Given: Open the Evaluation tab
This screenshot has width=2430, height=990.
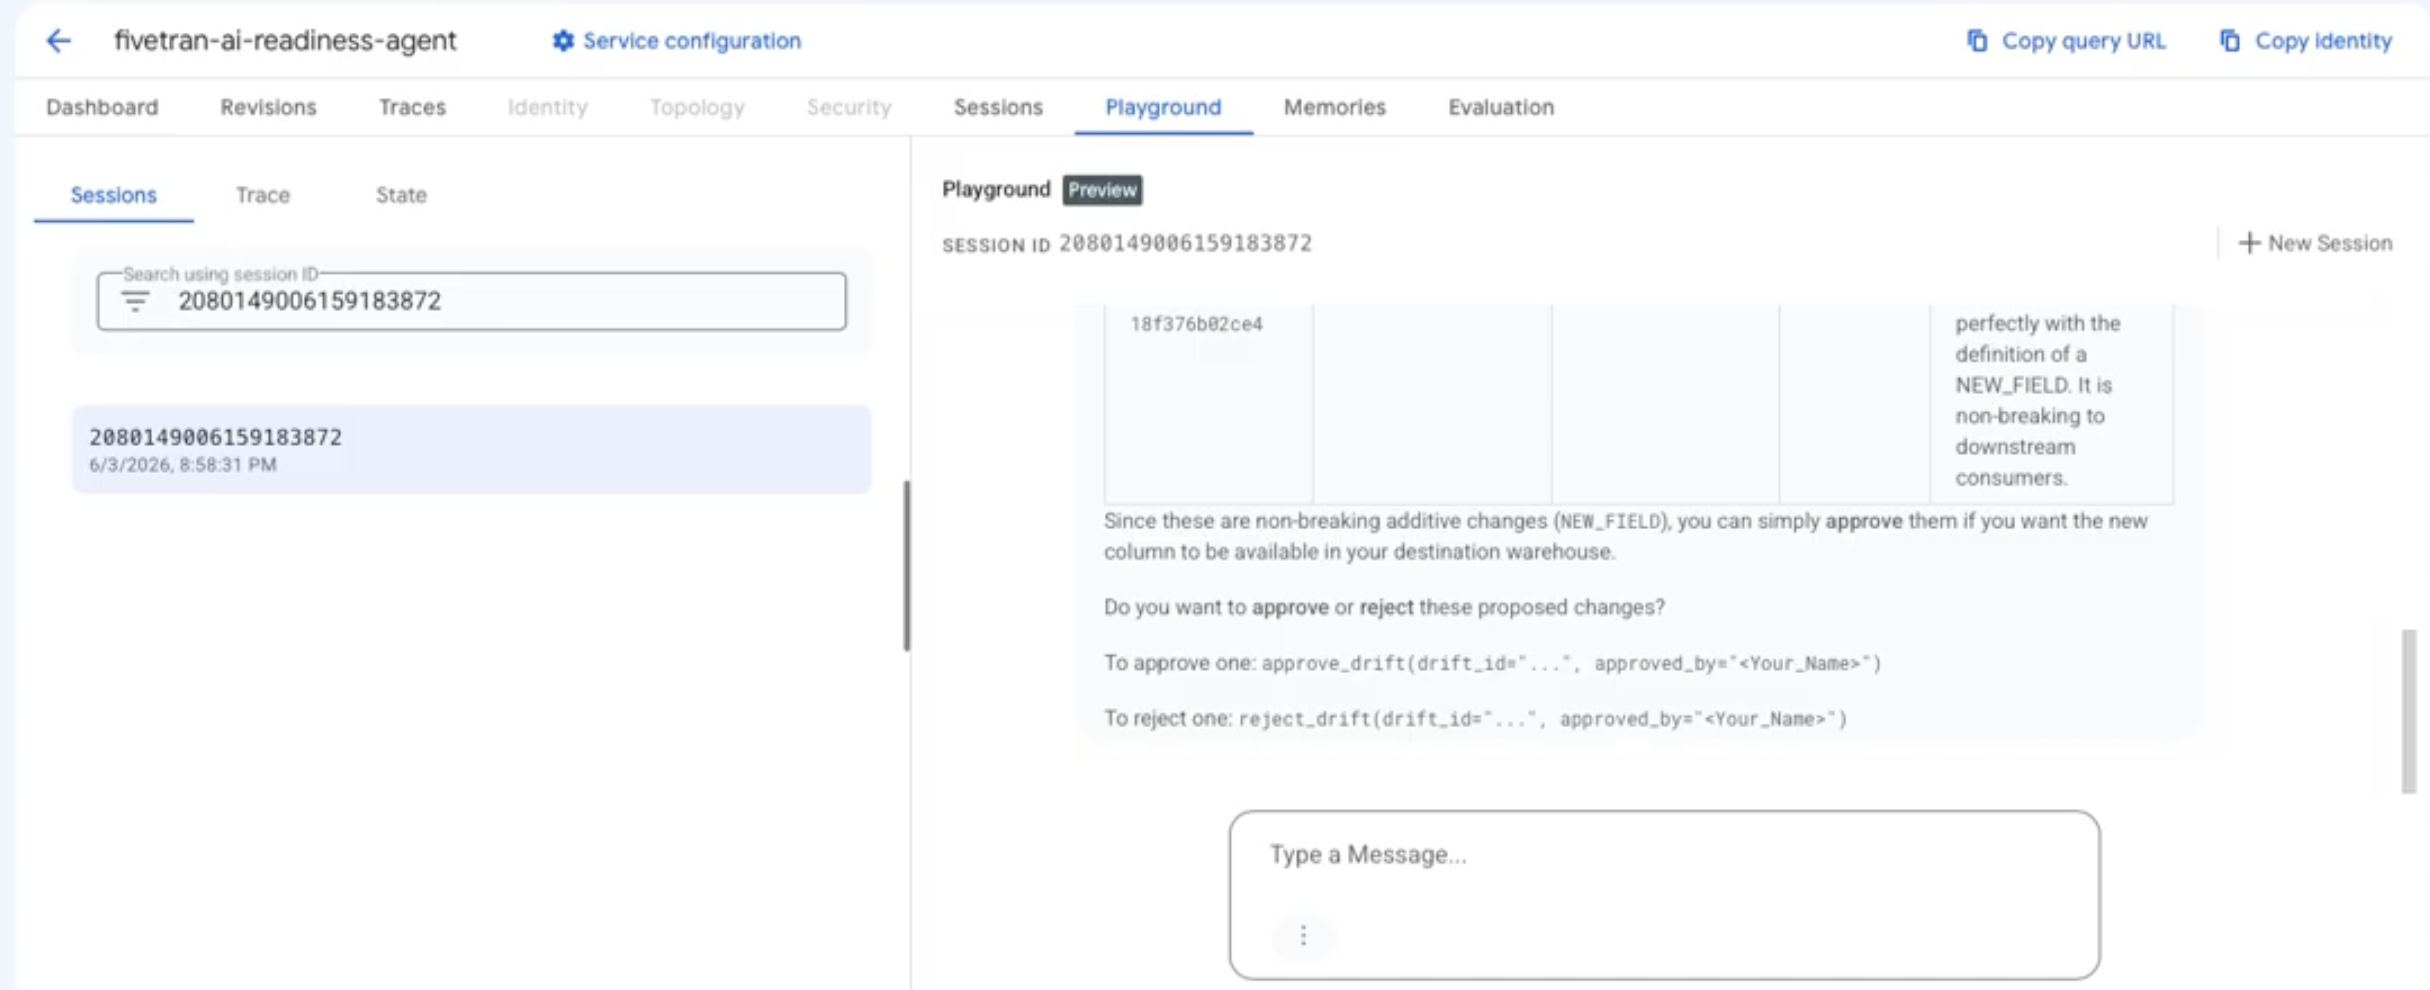Looking at the screenshot, I should coord(1501,107).
